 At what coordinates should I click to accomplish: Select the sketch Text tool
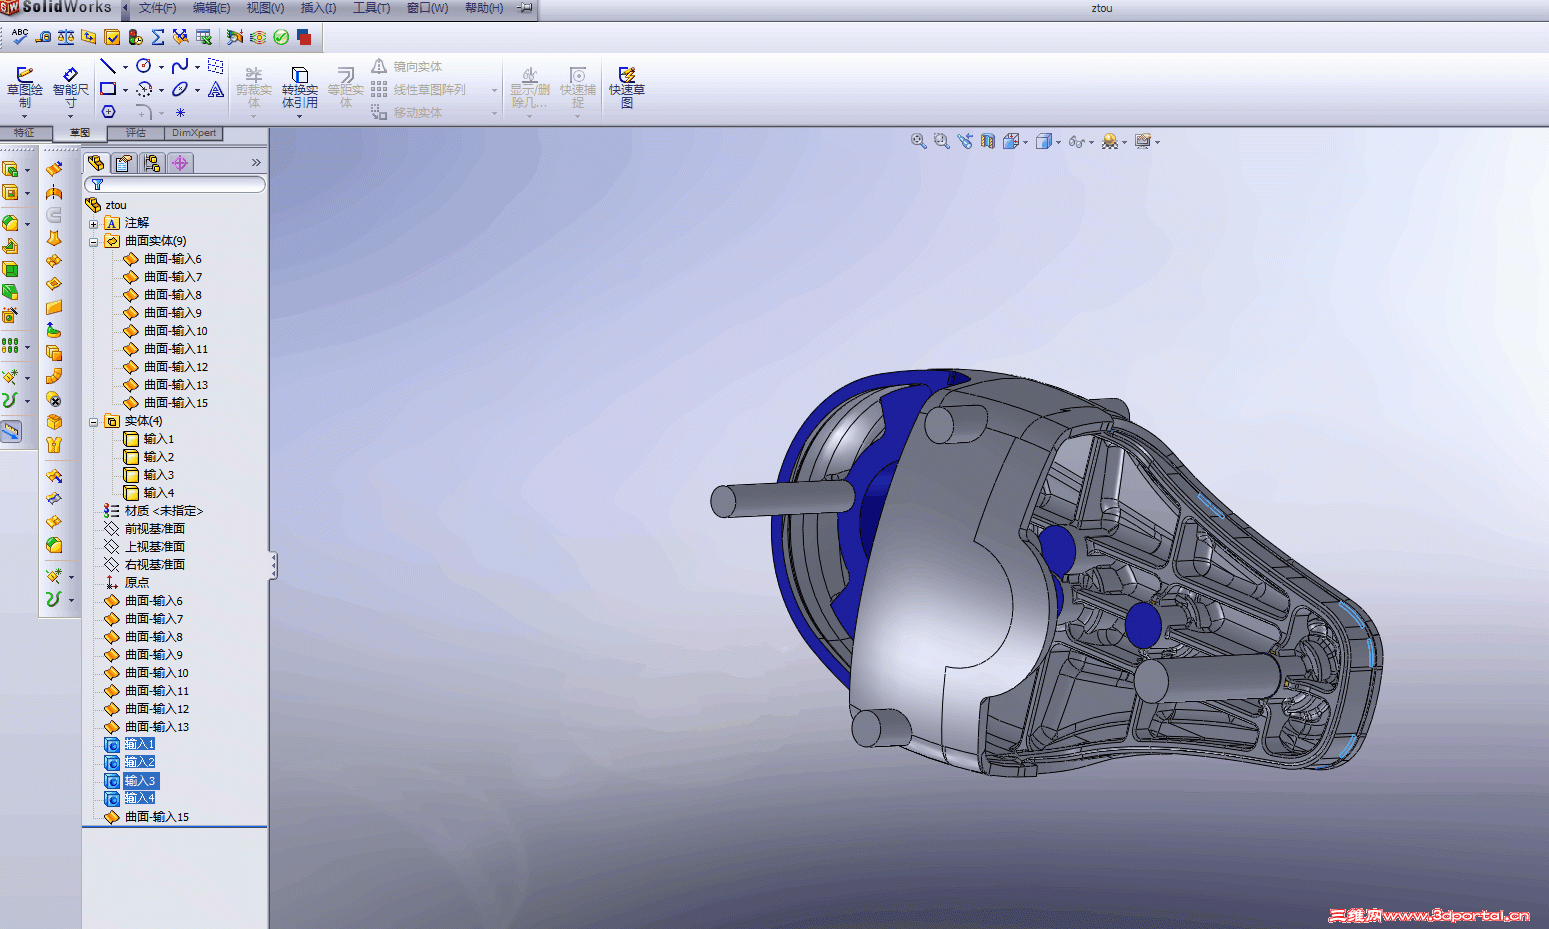pos(216,89)
